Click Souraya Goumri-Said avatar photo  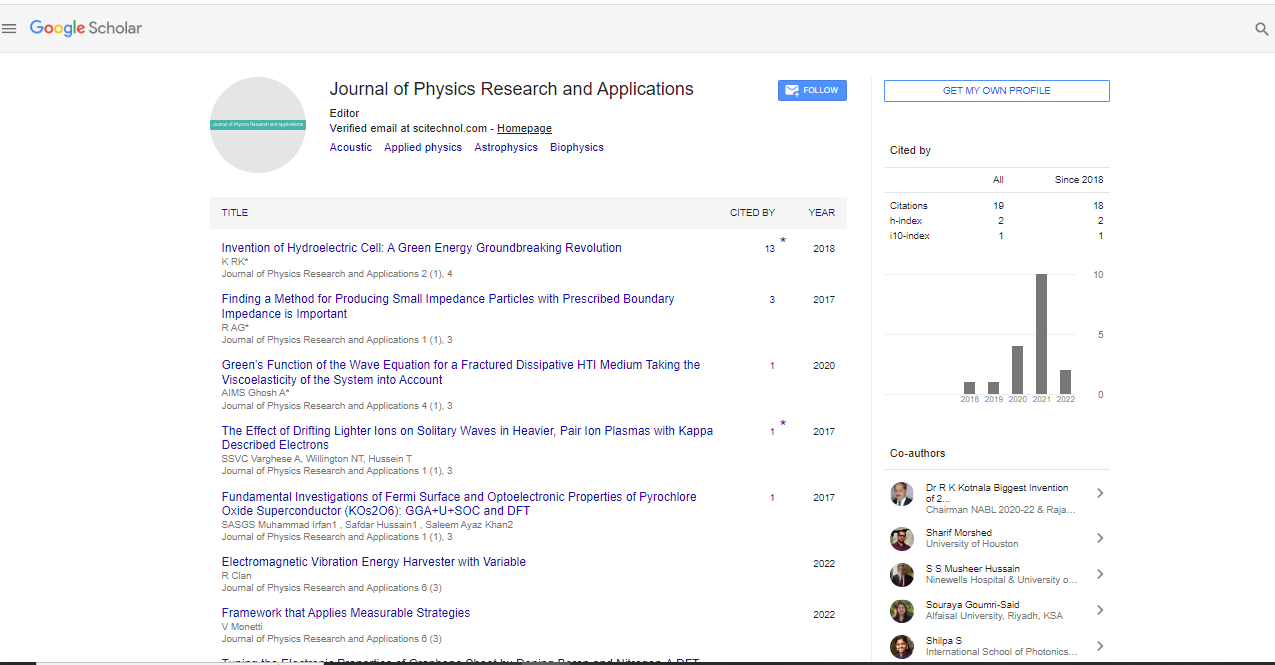click(902, 610)
